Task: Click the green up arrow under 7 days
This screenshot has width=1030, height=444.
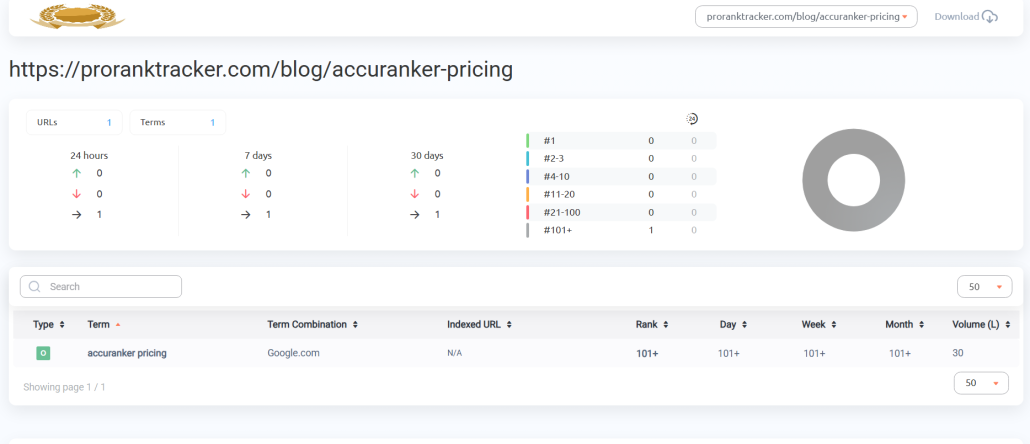Action: [246, 173]
